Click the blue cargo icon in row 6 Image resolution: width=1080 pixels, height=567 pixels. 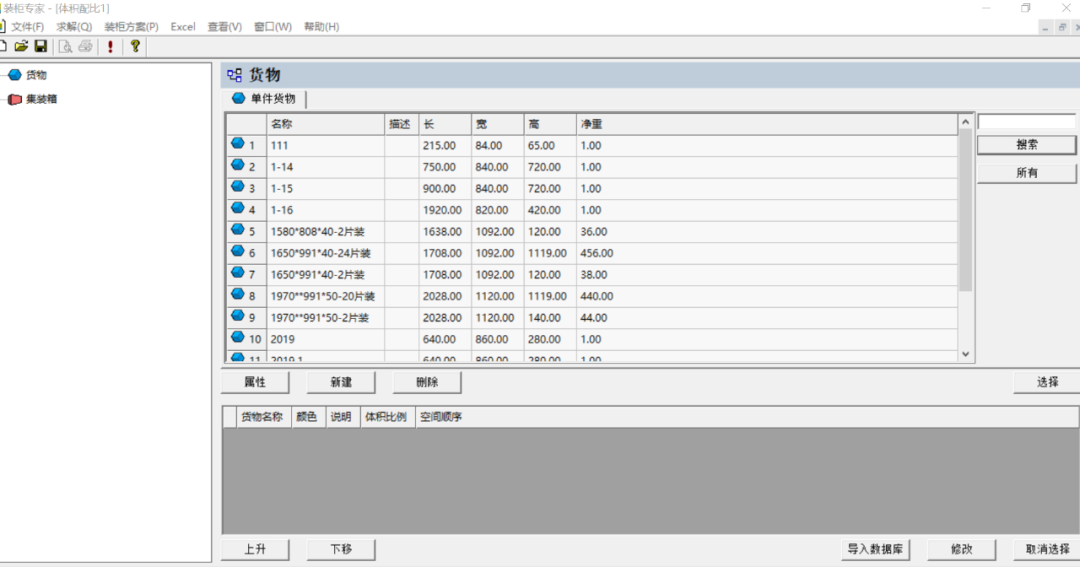point(238,252)
